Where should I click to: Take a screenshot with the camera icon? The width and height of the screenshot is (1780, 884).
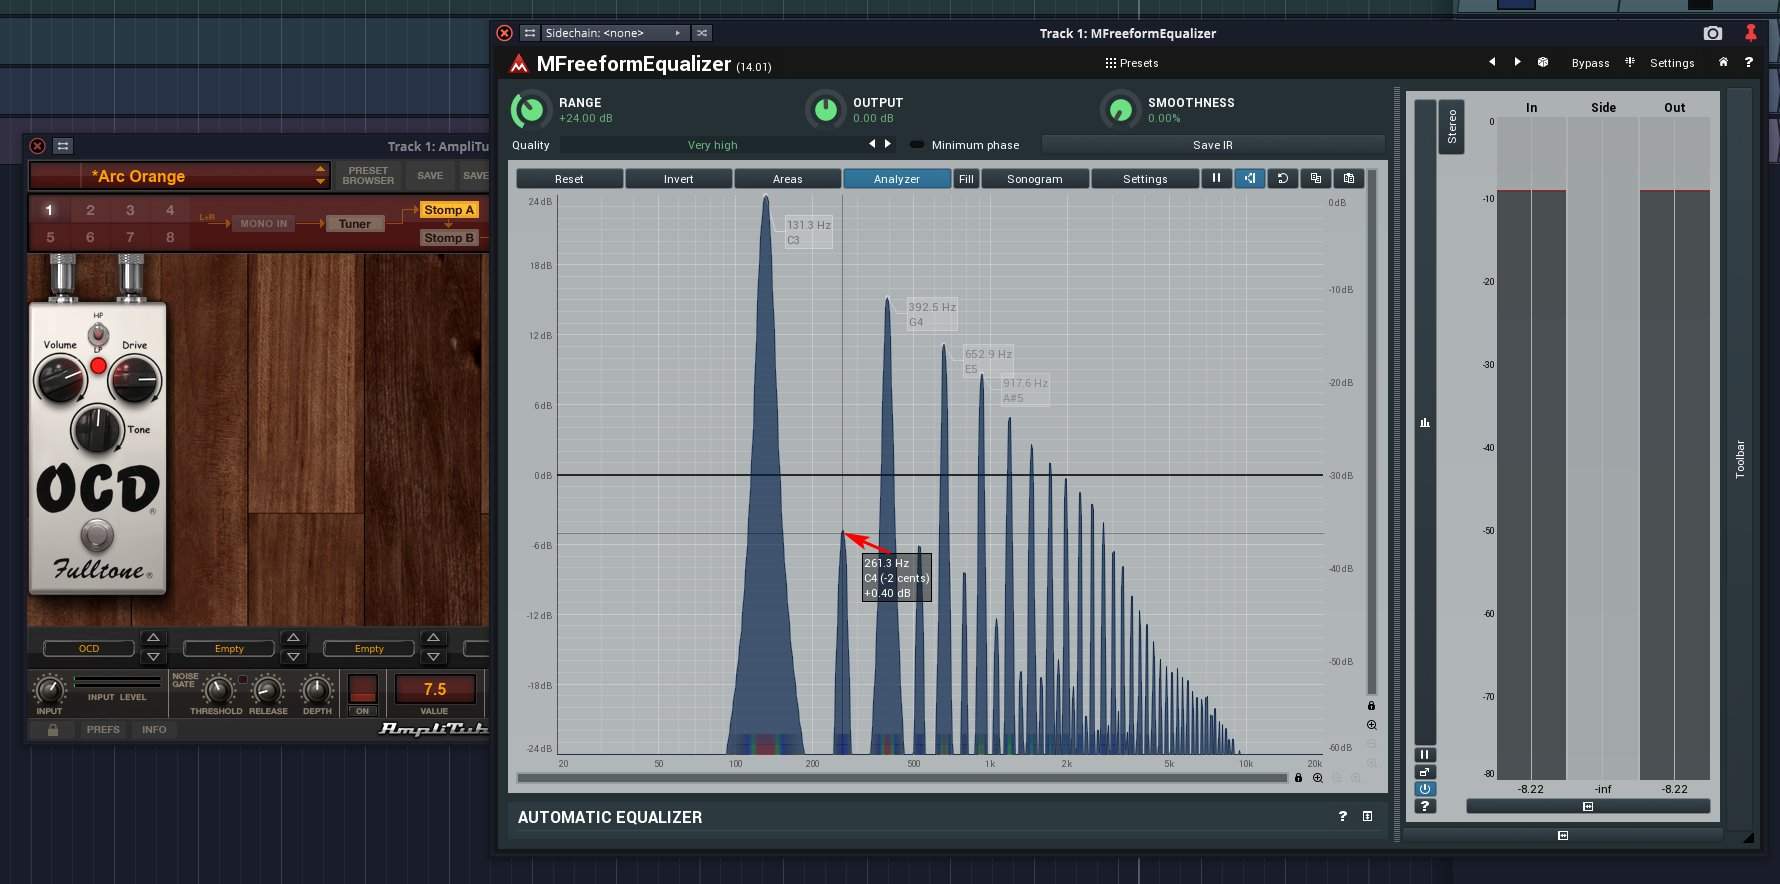click(1713, 33)
